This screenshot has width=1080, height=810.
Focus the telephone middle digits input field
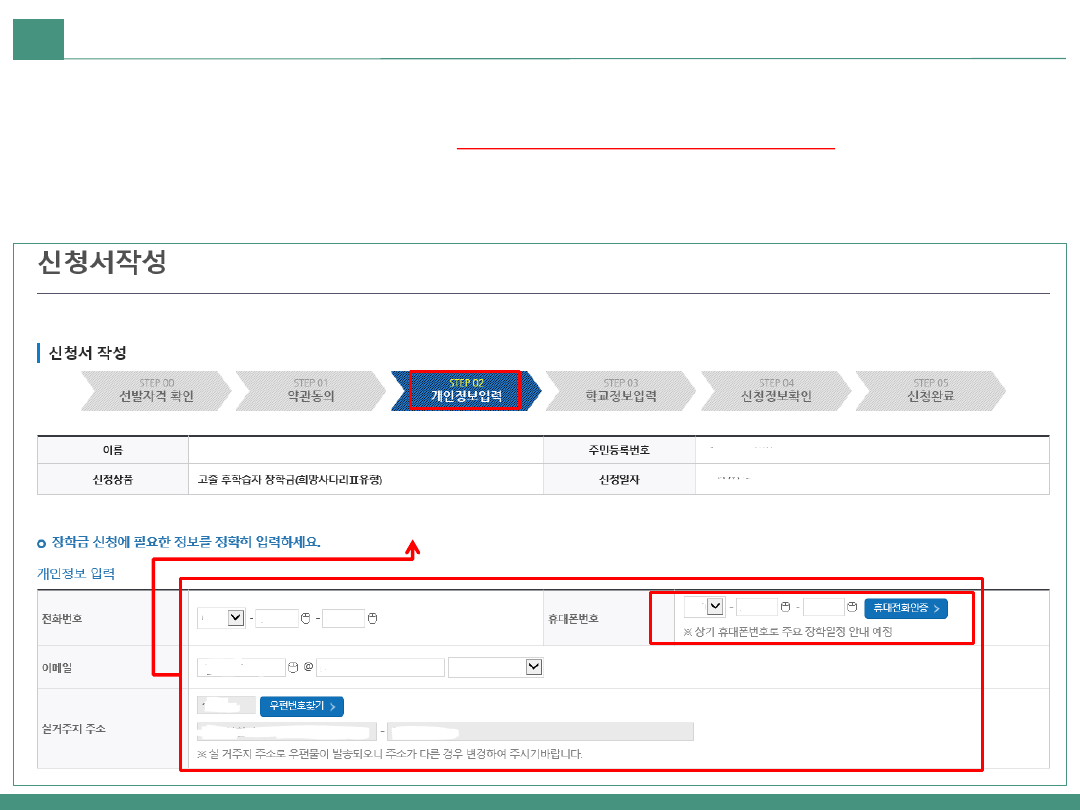click(x=277, y=619)
